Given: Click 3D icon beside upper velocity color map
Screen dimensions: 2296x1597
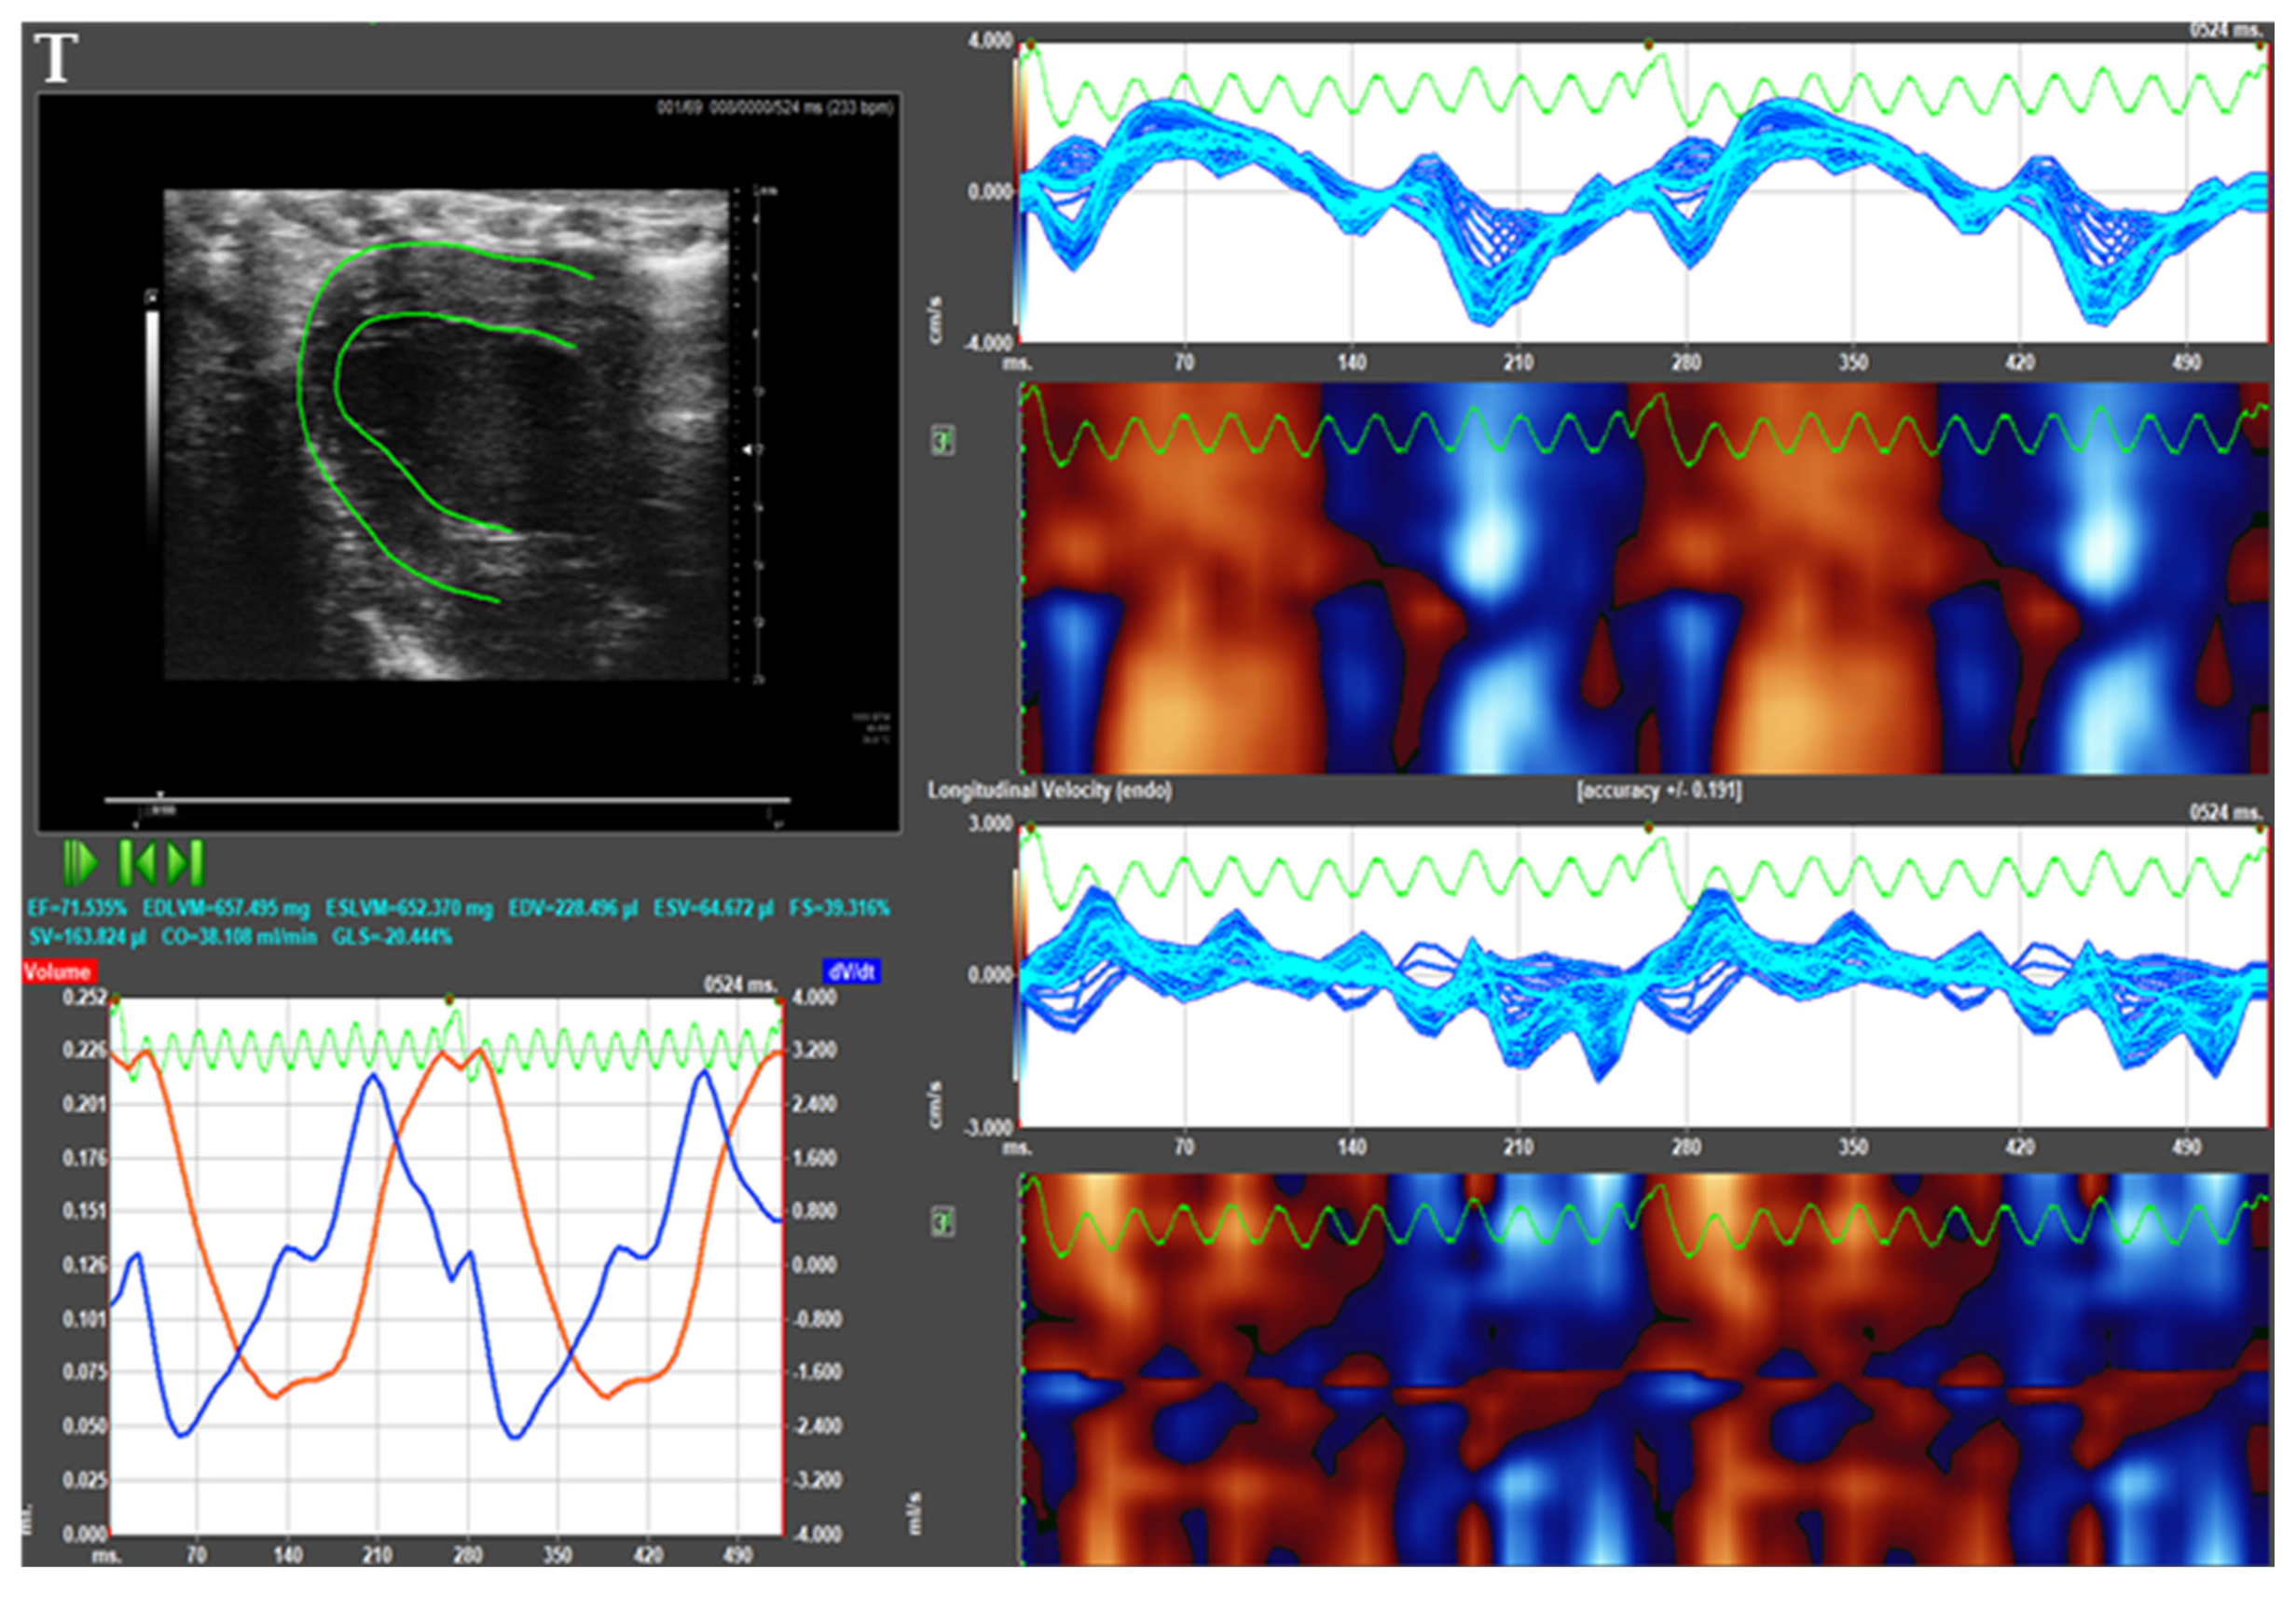Looking at the screenshot, I should [942, 440].
